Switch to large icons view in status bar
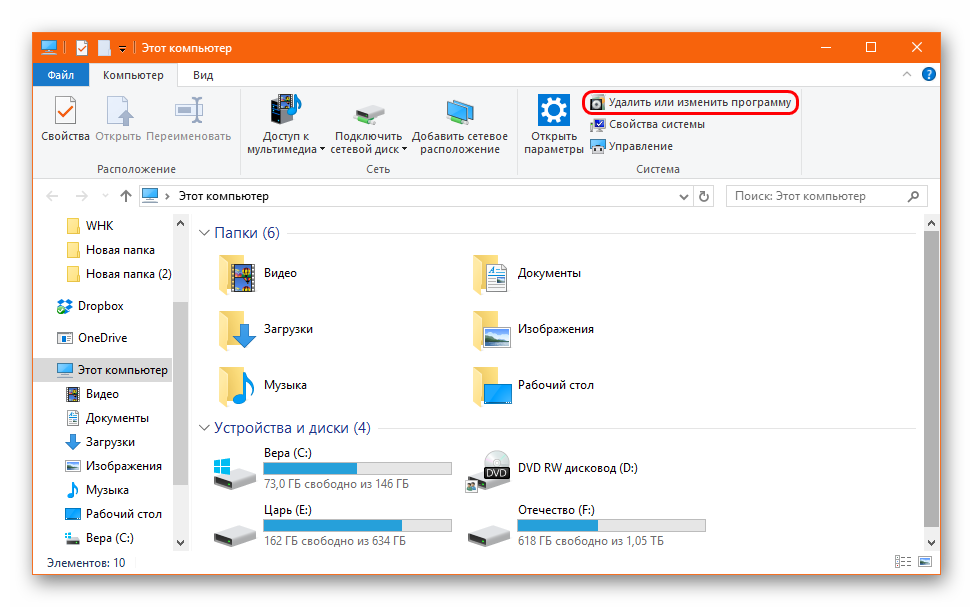 (925, 563)
